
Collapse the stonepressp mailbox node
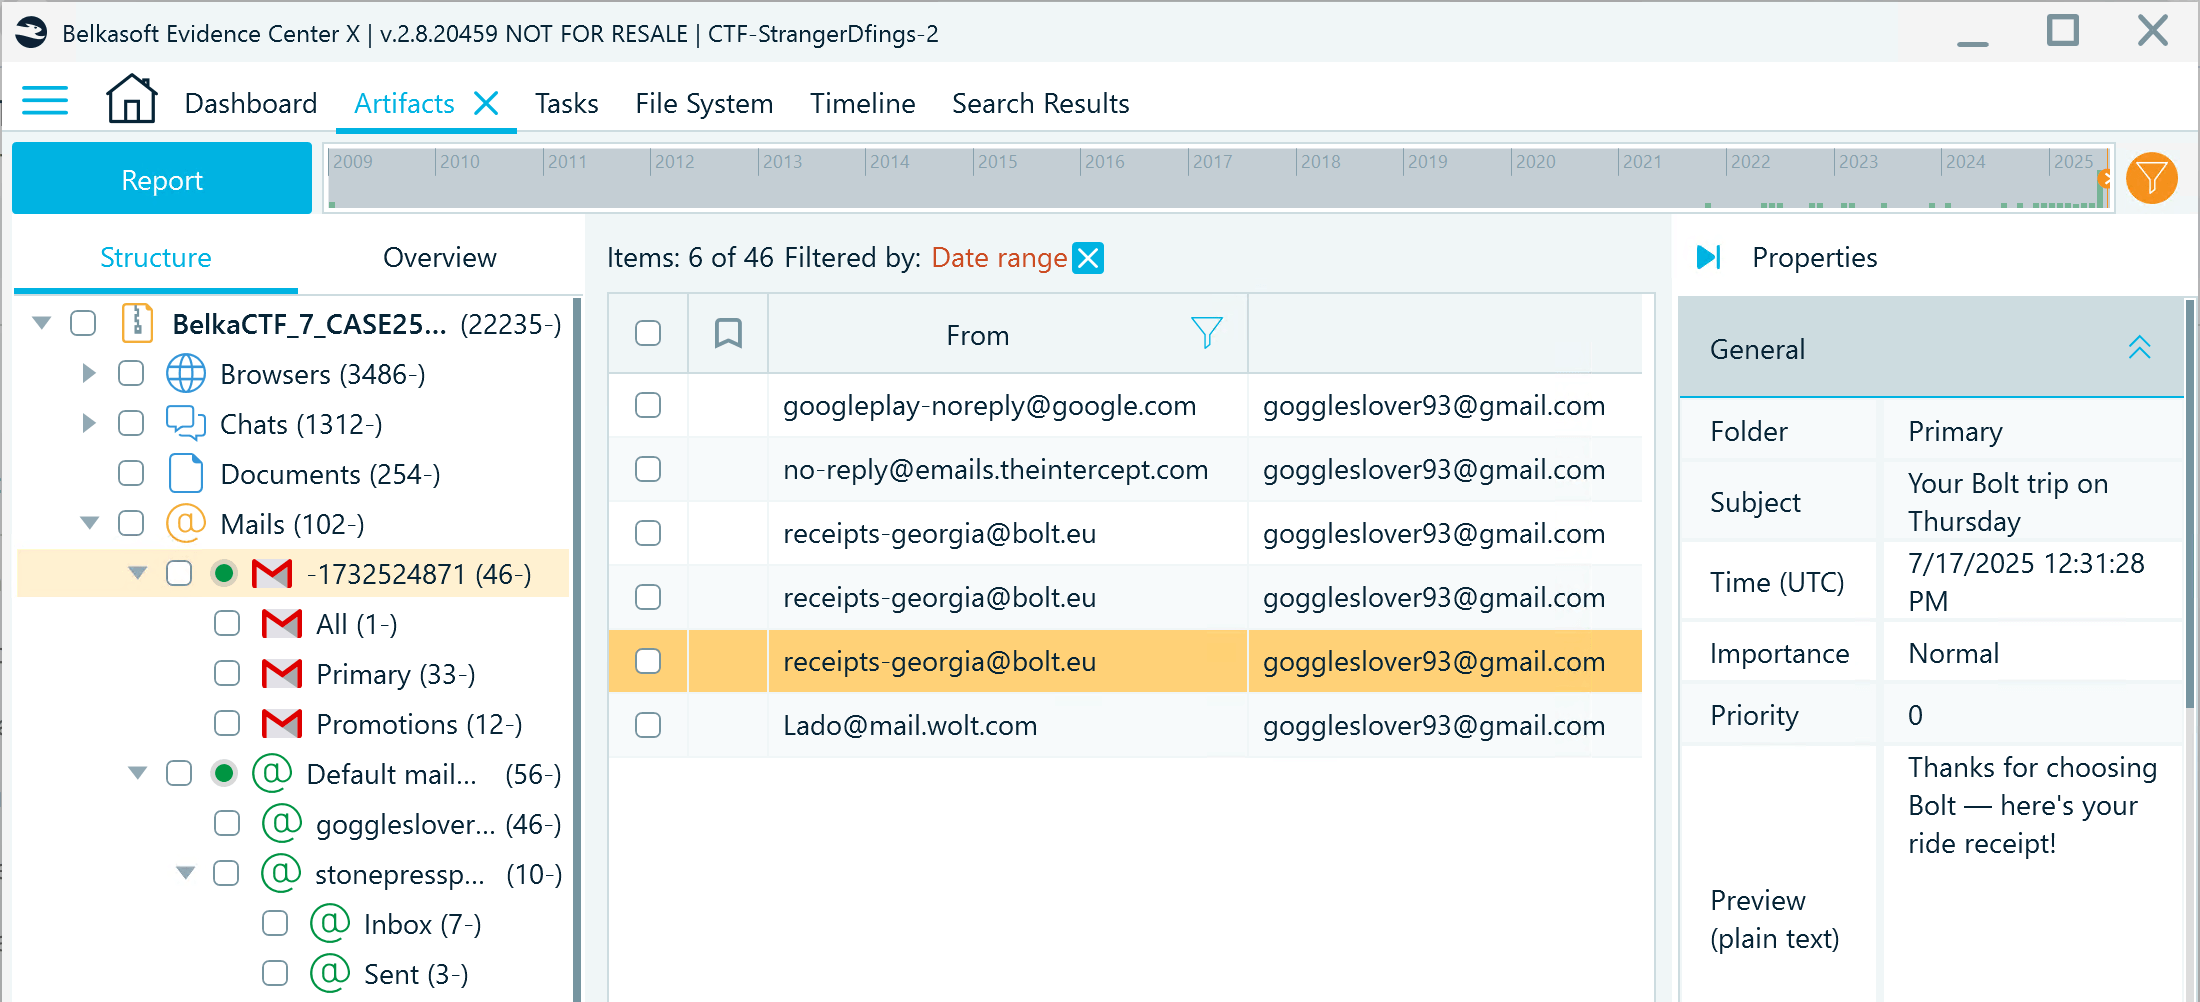(186, 873)
